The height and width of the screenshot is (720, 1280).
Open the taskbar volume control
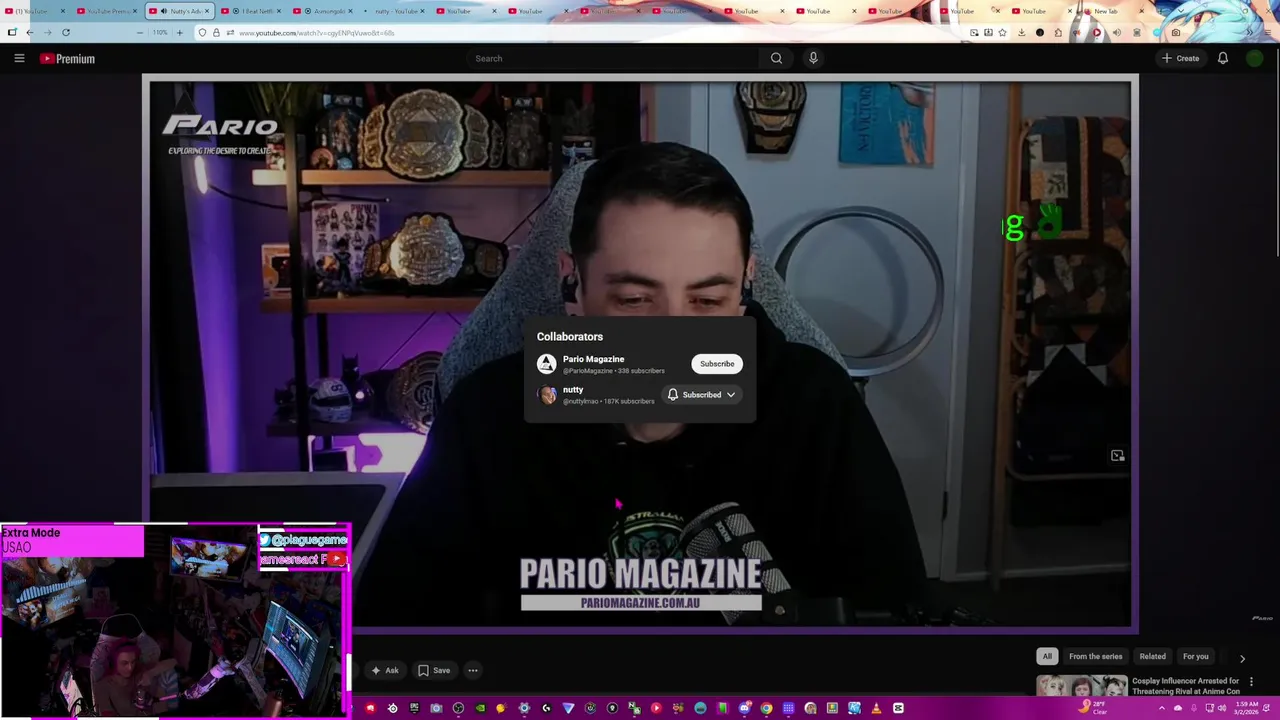point(1222,708)
